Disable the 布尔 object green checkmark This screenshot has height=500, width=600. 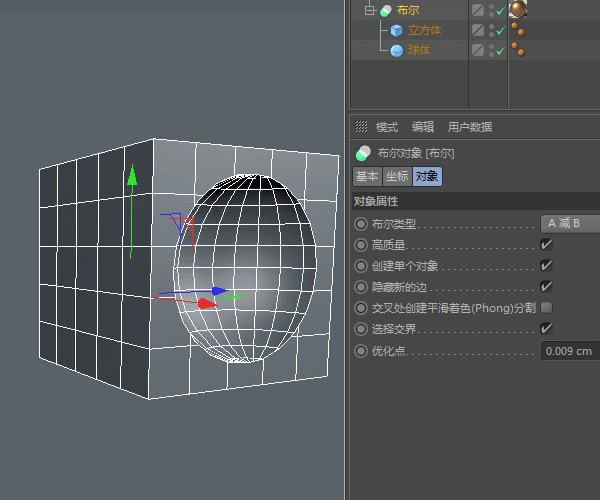[501, 11]
